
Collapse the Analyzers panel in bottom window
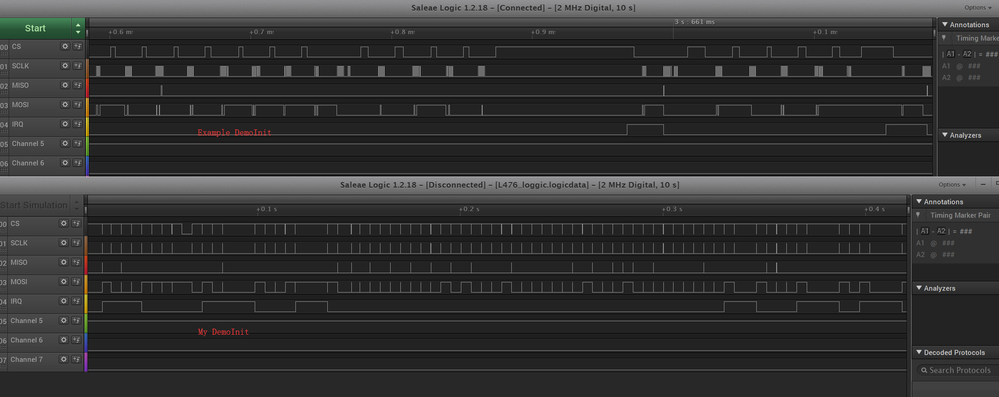tap(919, 288)
